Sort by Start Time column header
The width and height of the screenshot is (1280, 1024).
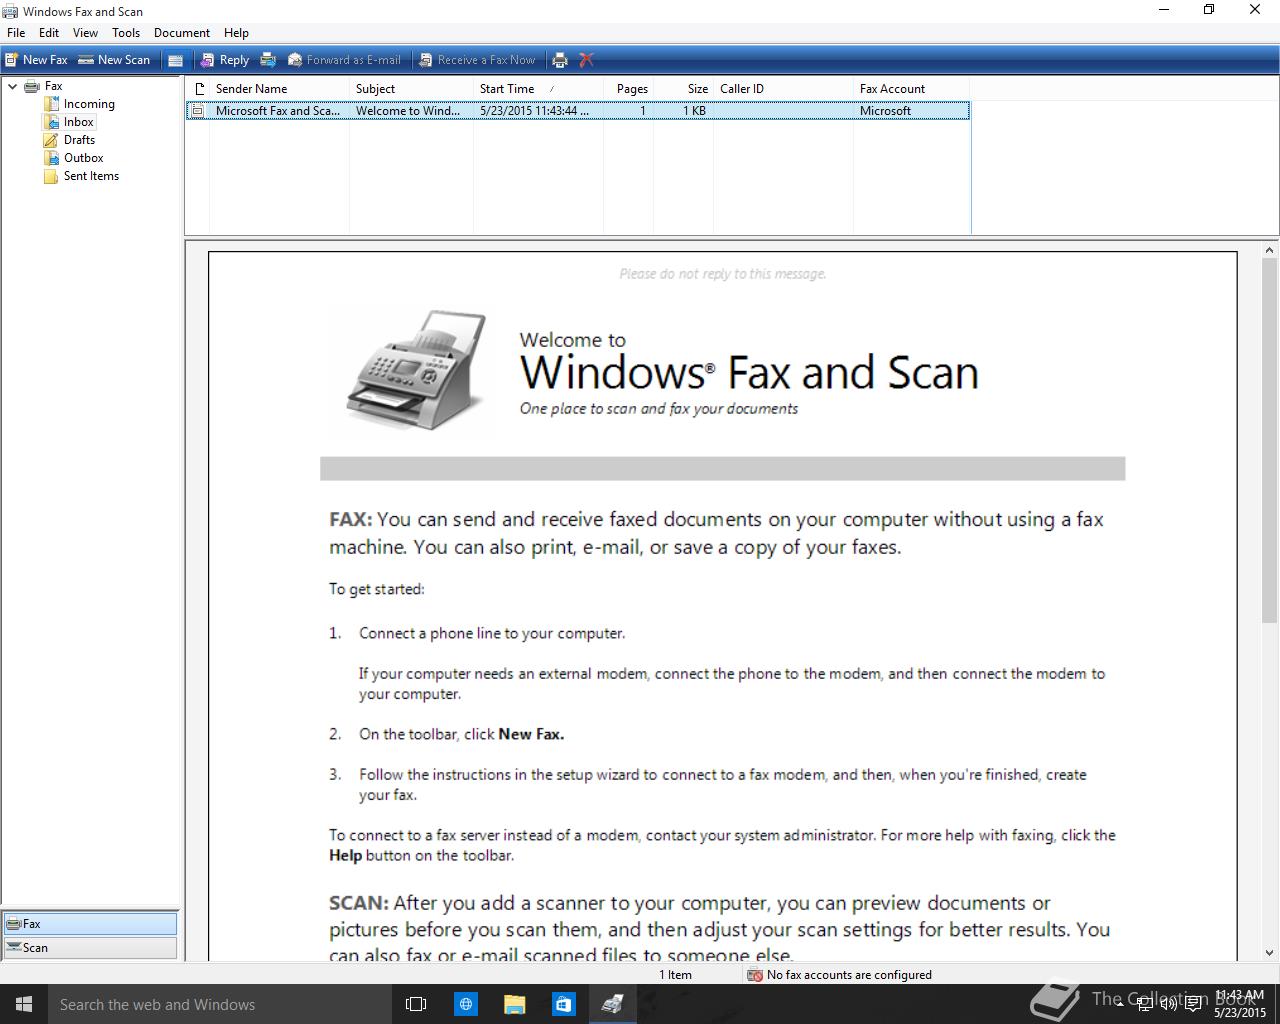538,89
